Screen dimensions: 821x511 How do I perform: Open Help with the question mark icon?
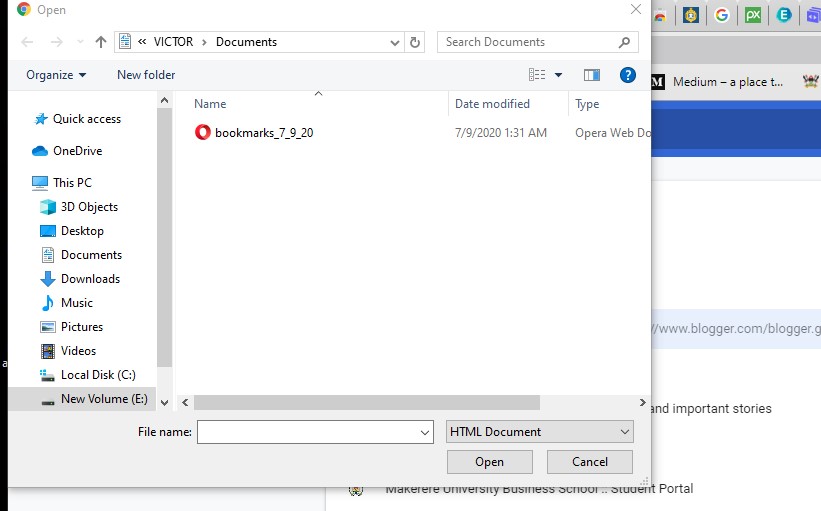(x=627, y=75)
